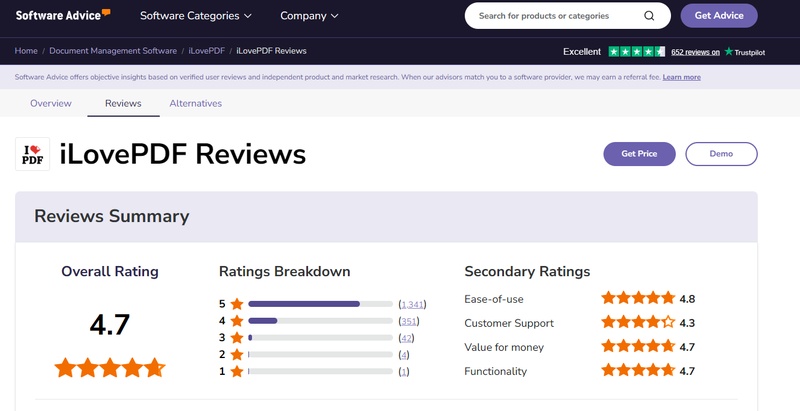The width and height of the screenshot is (800, 411).
Task: Click the Reviews Summary heading
Action: 112,216
